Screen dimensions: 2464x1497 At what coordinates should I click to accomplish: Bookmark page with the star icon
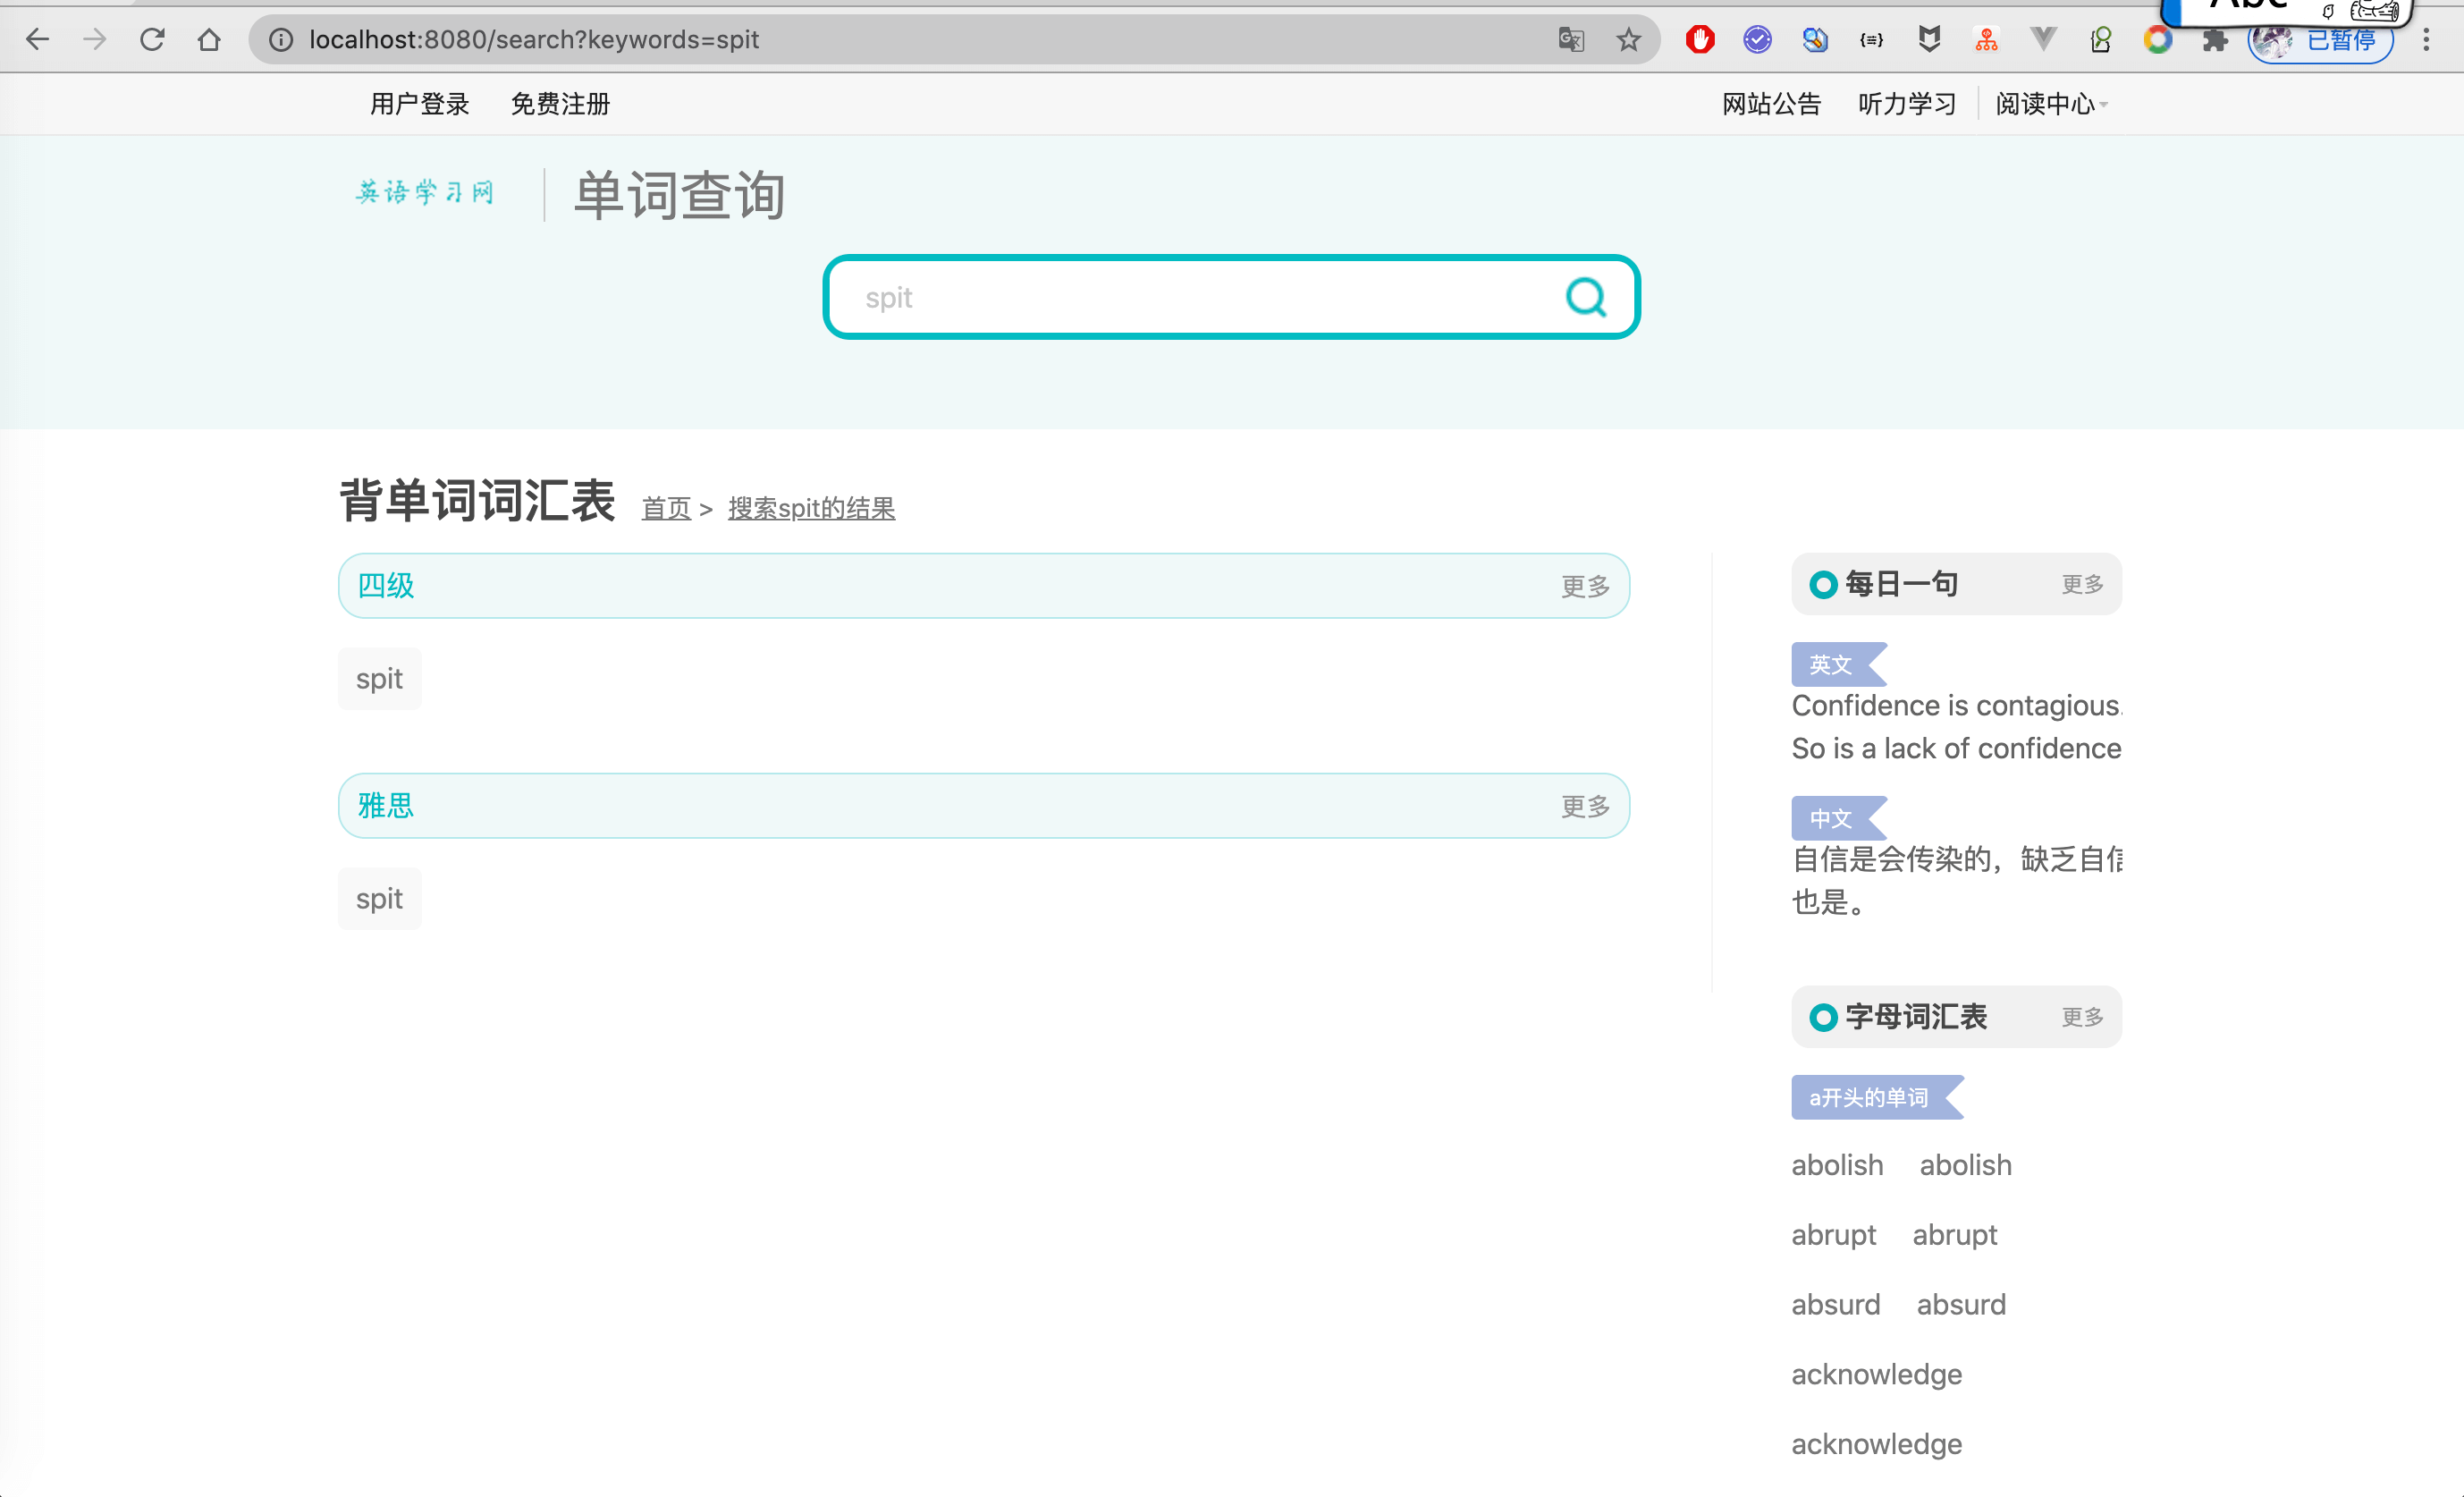tap(1628, 40)
